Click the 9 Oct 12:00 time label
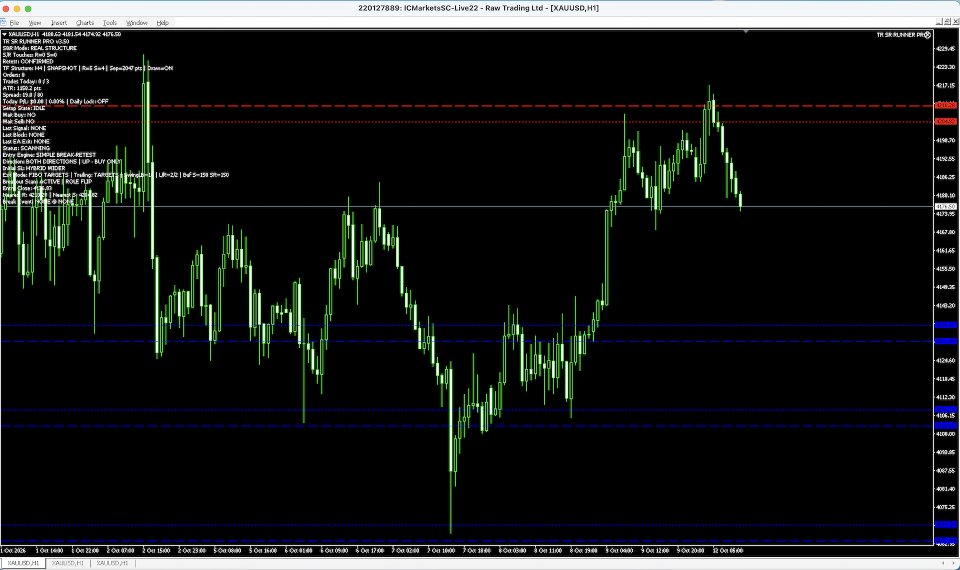 [x=654, y=550]
